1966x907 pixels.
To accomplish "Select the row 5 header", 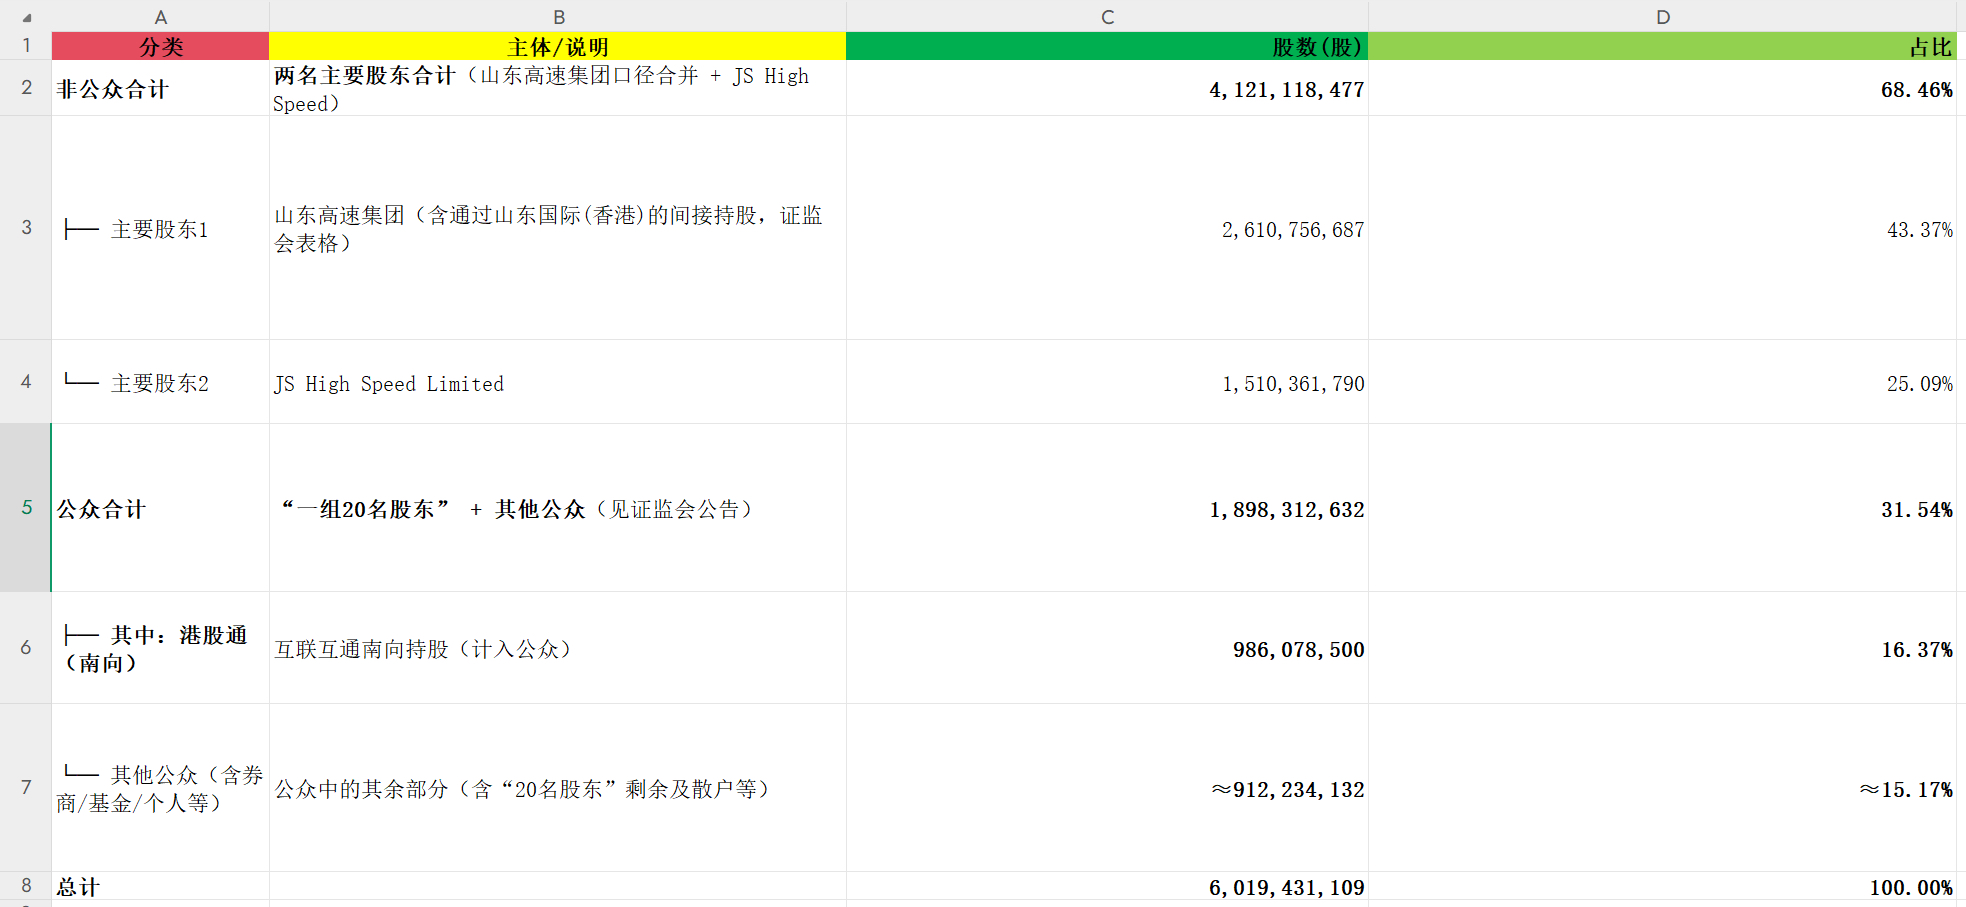I will point(26,508).
